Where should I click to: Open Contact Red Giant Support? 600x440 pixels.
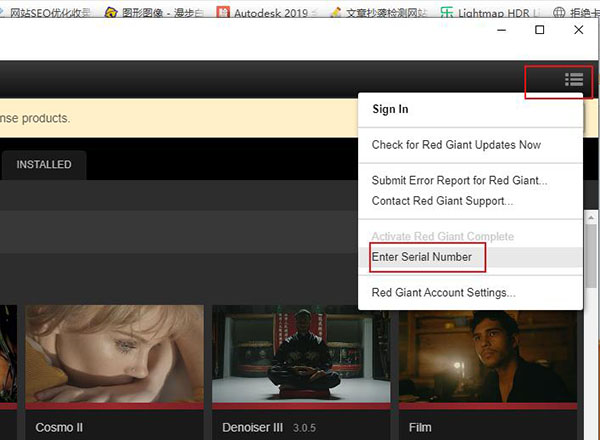(442, 201)
